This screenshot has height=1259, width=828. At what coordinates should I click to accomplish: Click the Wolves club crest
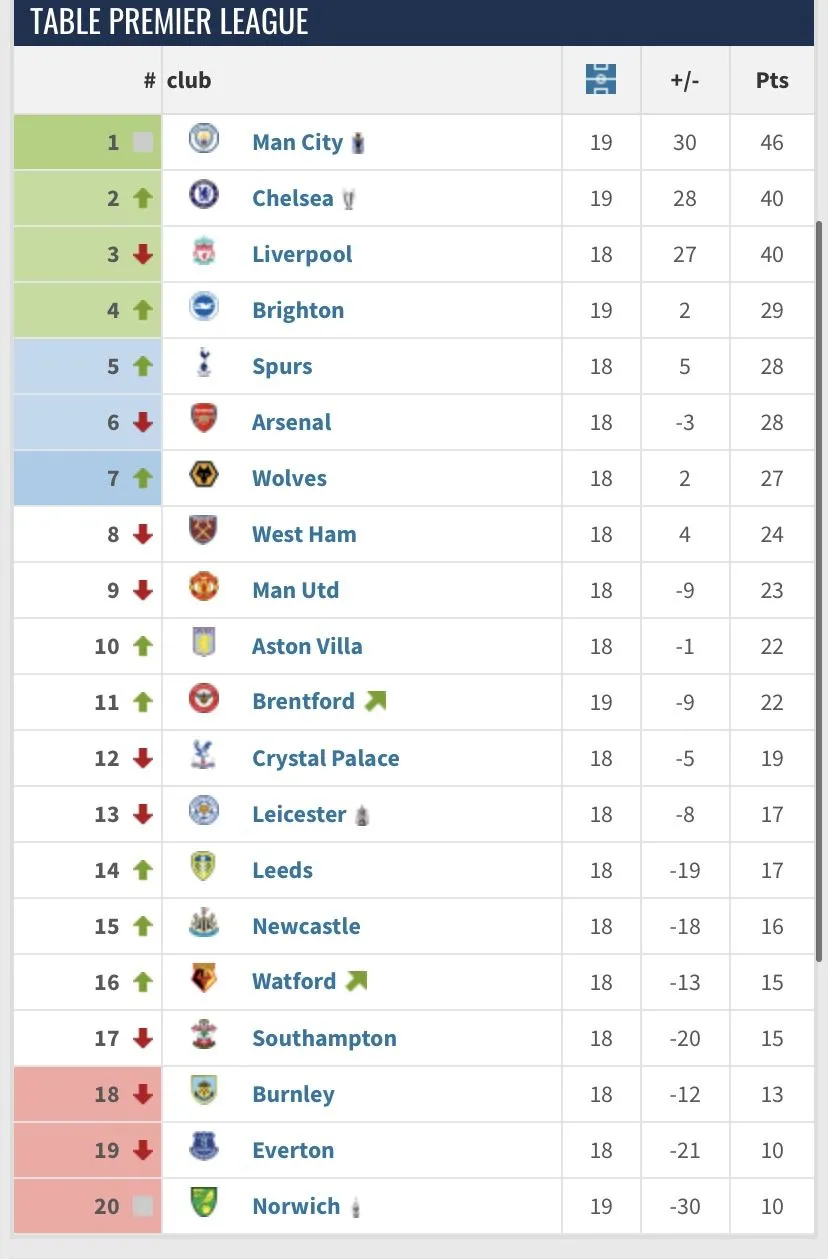[204, 477]
